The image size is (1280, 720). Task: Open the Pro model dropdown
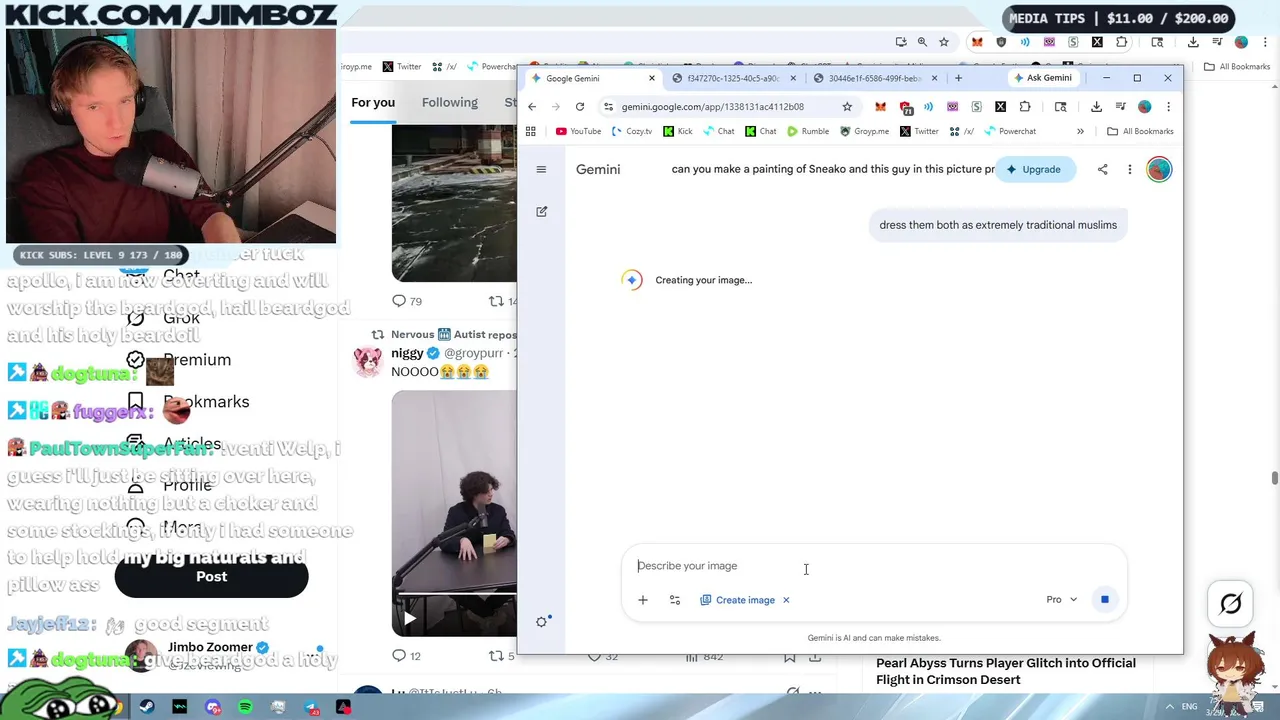click(1062, 599)
